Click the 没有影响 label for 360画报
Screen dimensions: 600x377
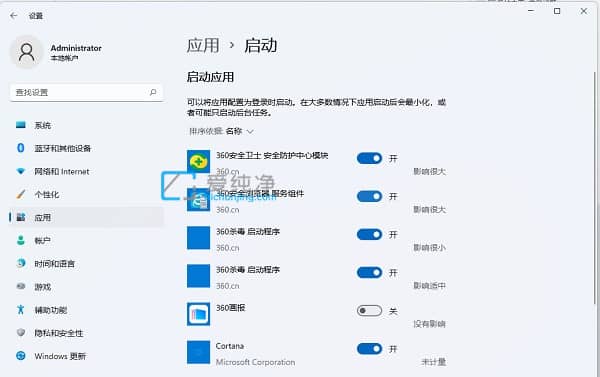point(429,324)
